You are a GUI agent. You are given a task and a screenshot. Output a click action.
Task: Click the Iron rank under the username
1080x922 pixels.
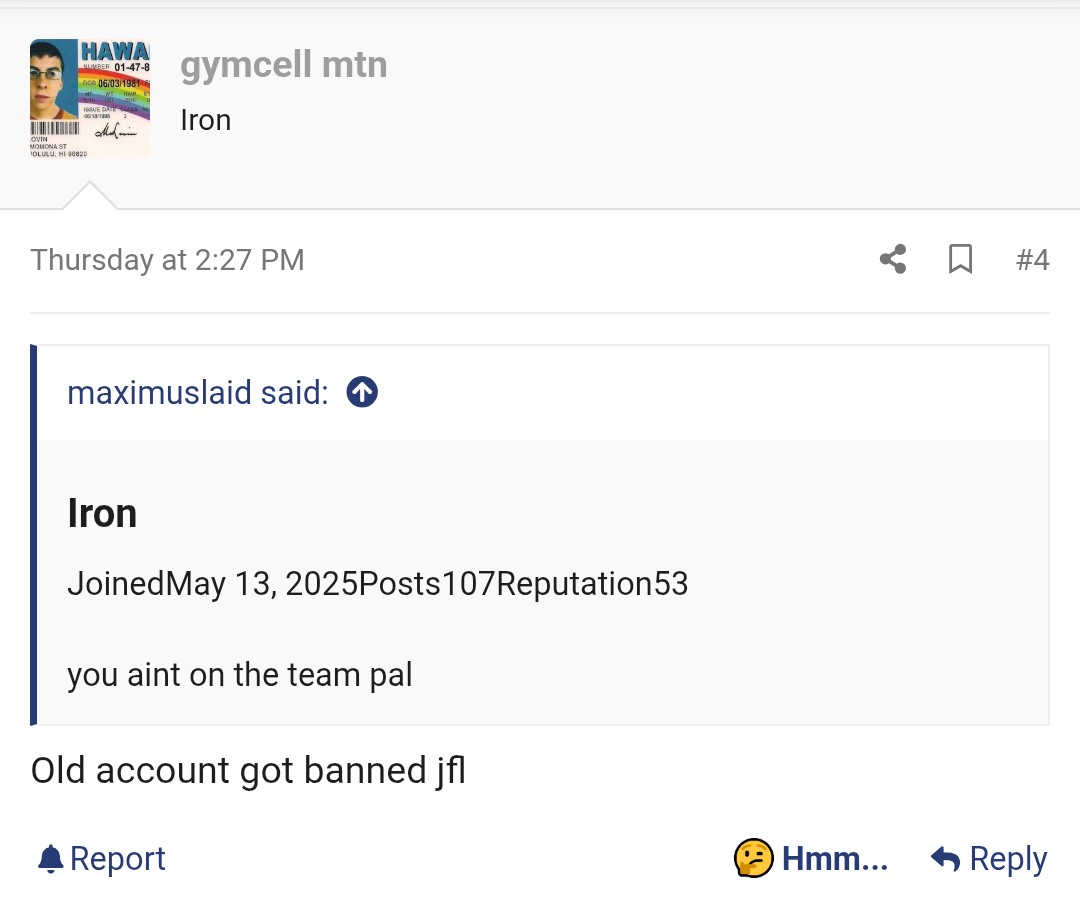tap(205, 120)
